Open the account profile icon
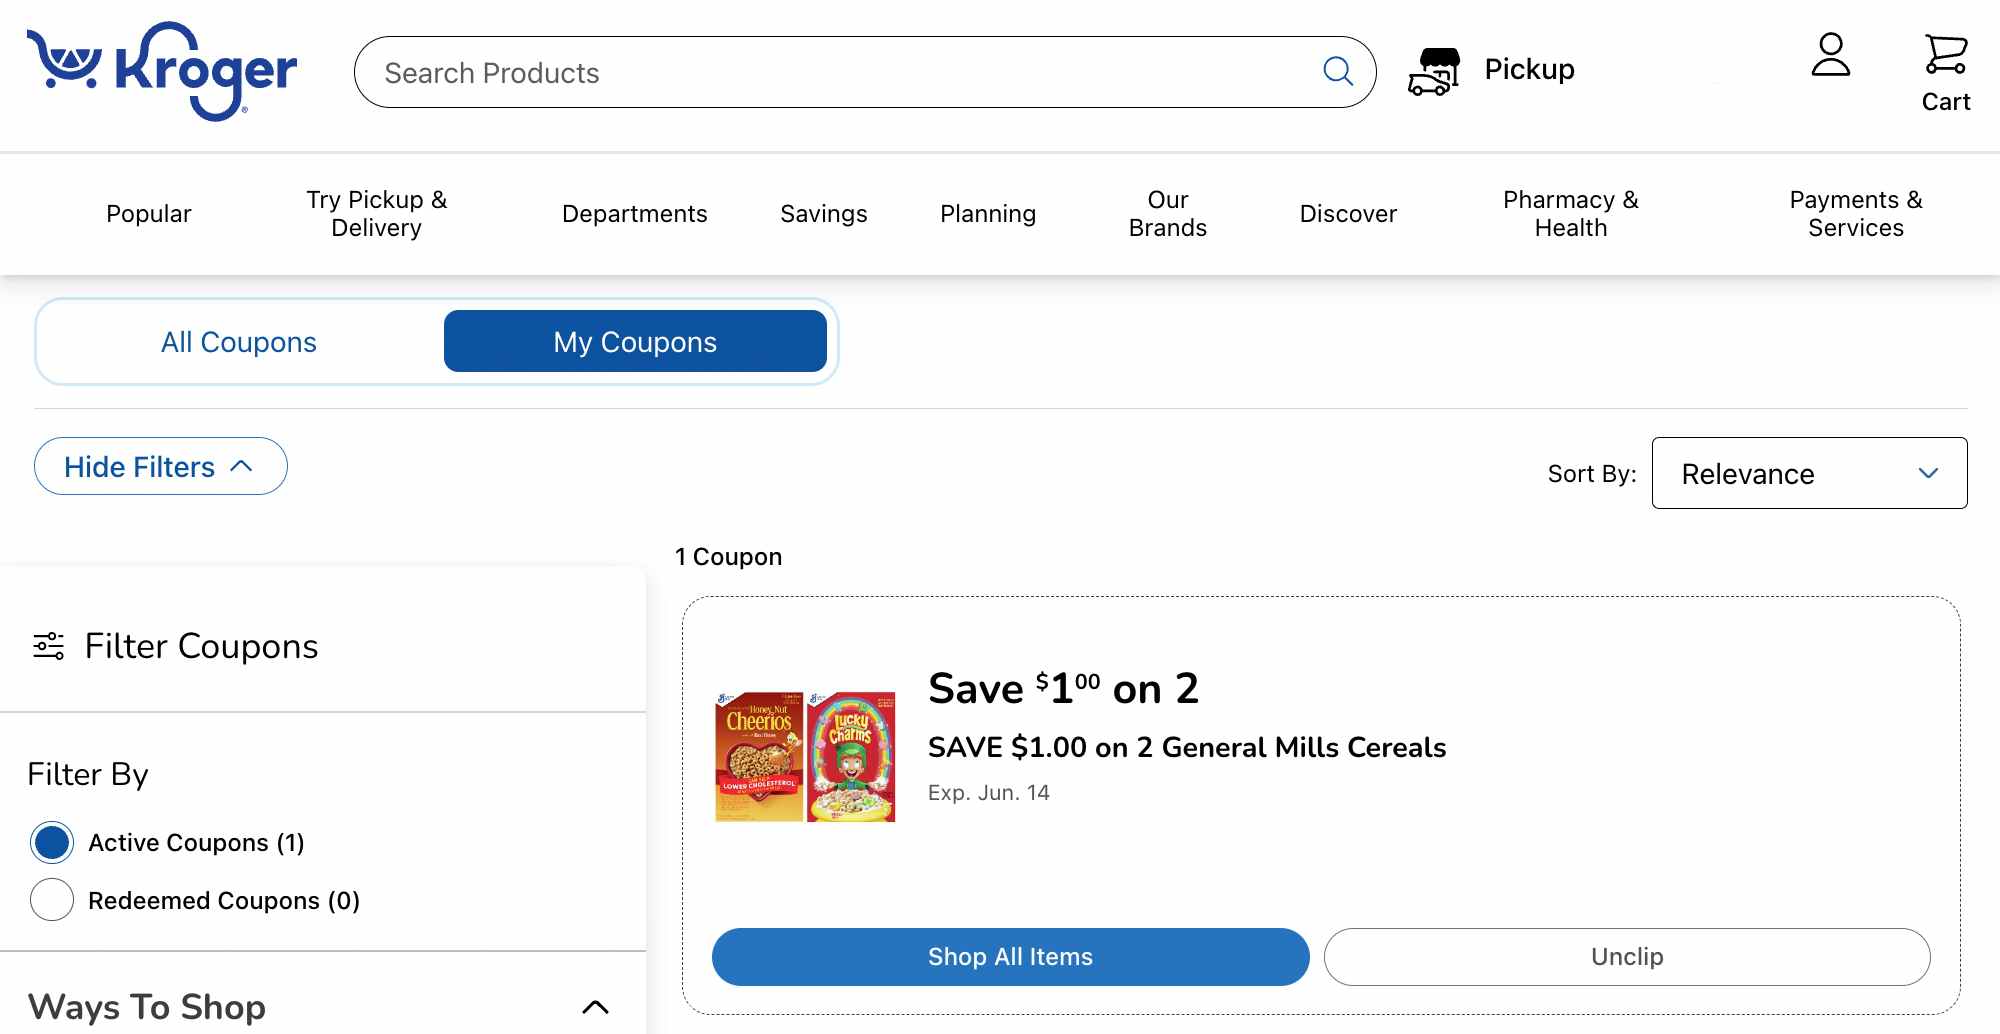Viewport: 2000px width, 1034px height. pos(1831,55)
